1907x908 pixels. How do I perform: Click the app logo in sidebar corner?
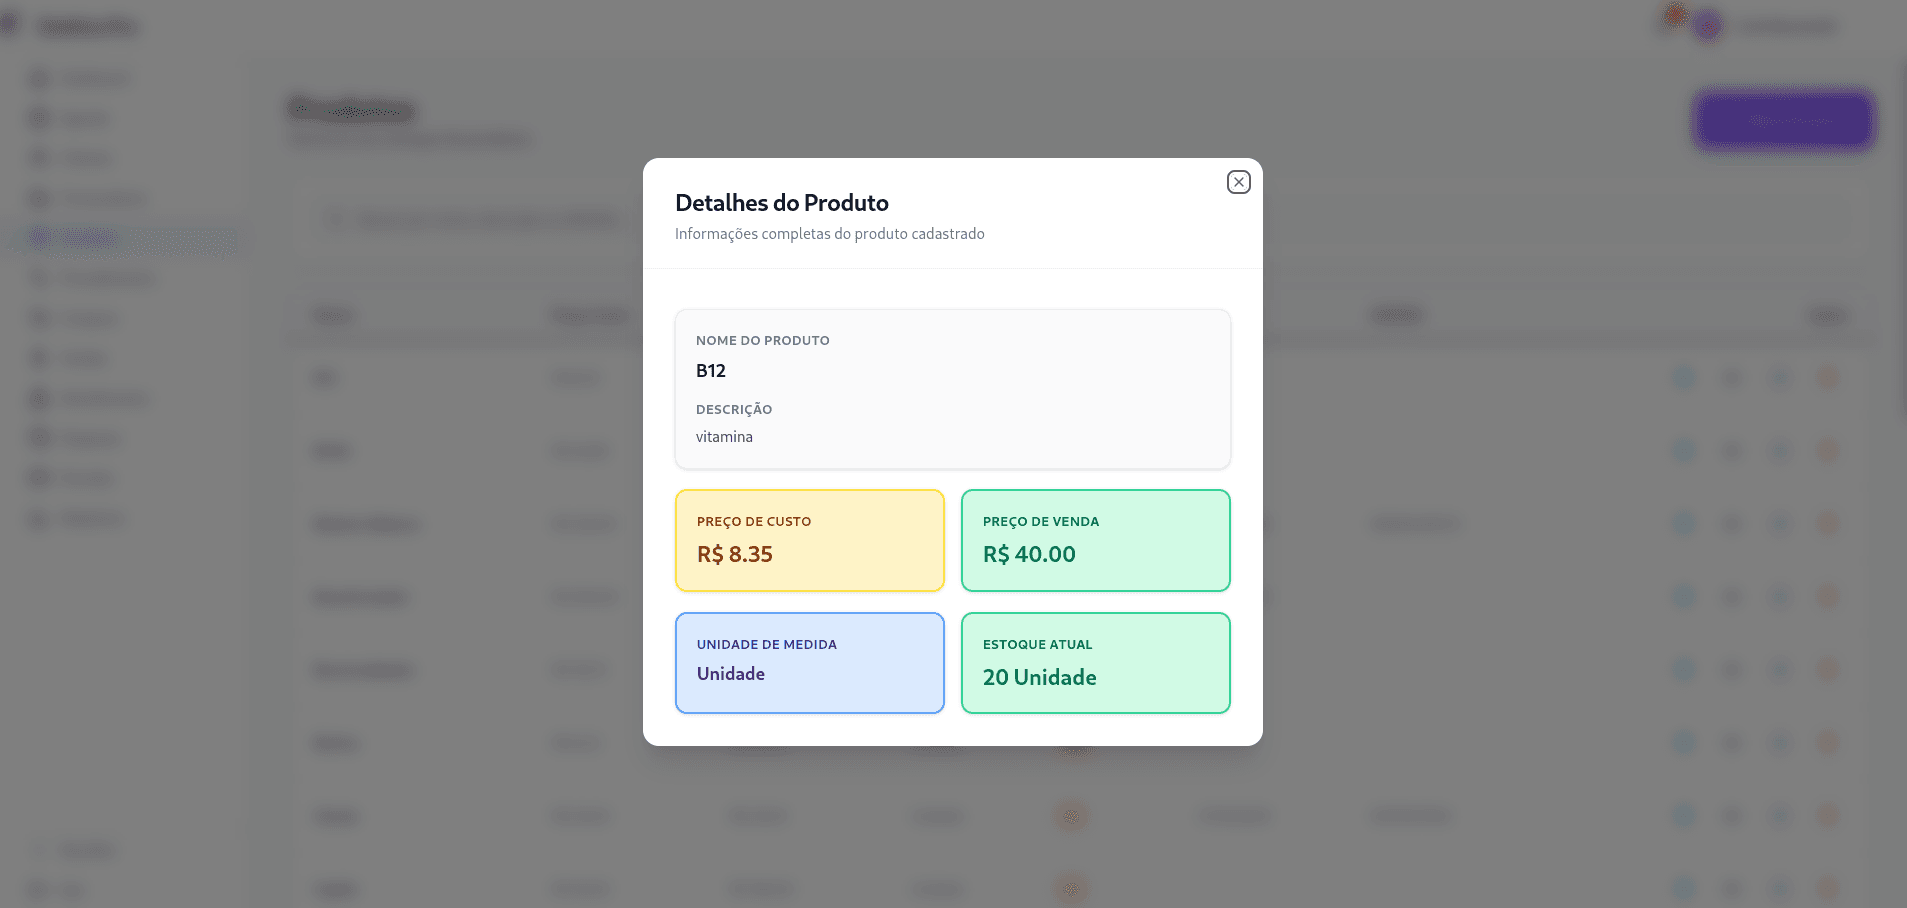[10, 24]
